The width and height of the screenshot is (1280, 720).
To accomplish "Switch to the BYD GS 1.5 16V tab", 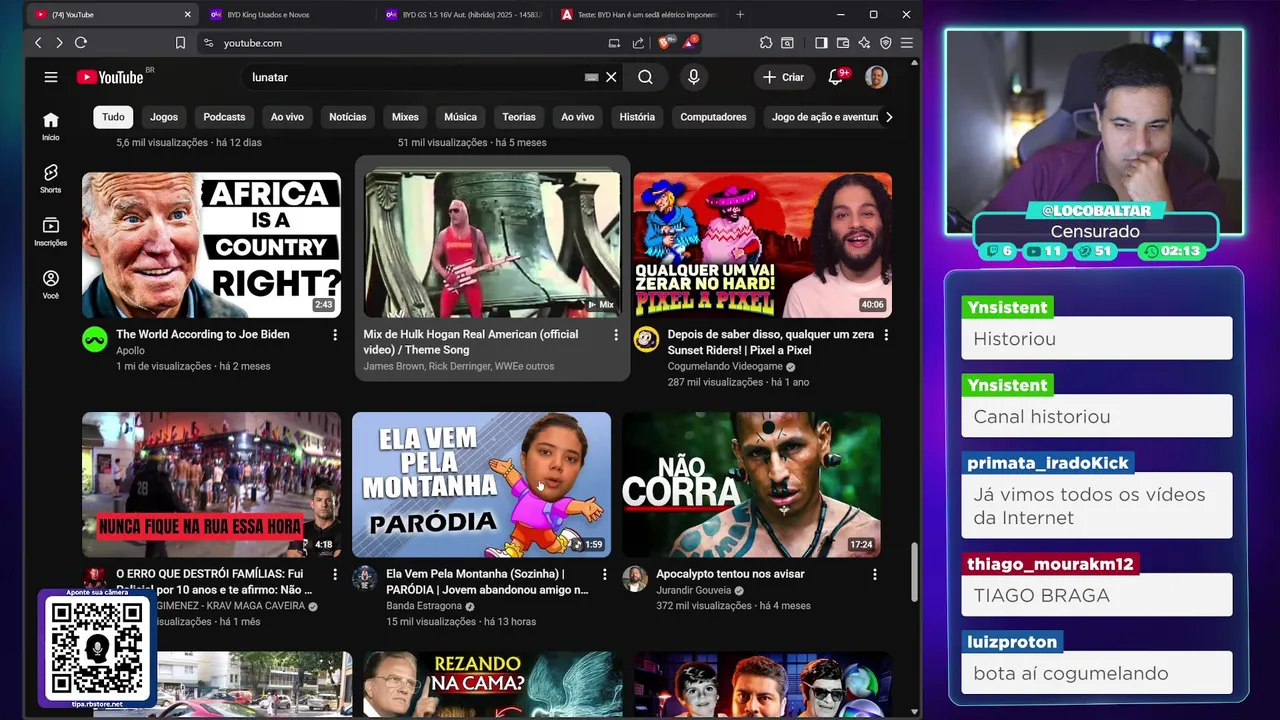I will coord(464,14).
